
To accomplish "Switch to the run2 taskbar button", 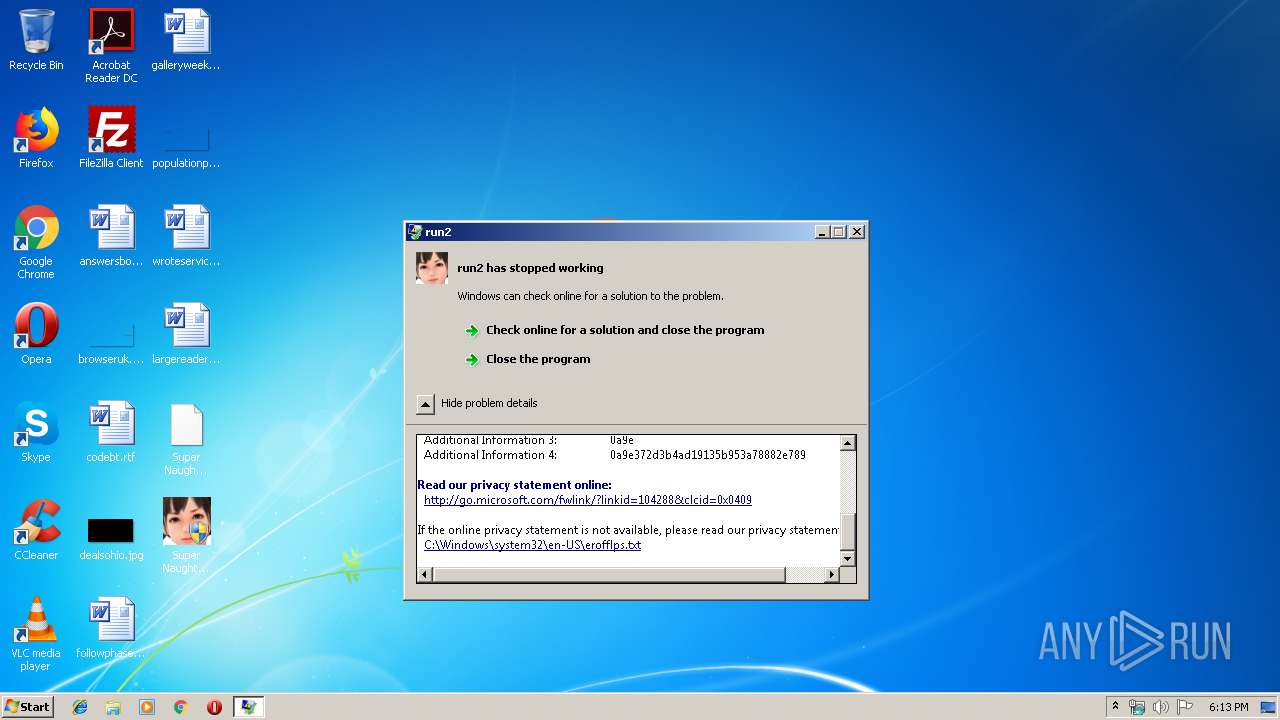I will [x=248, y=707].
